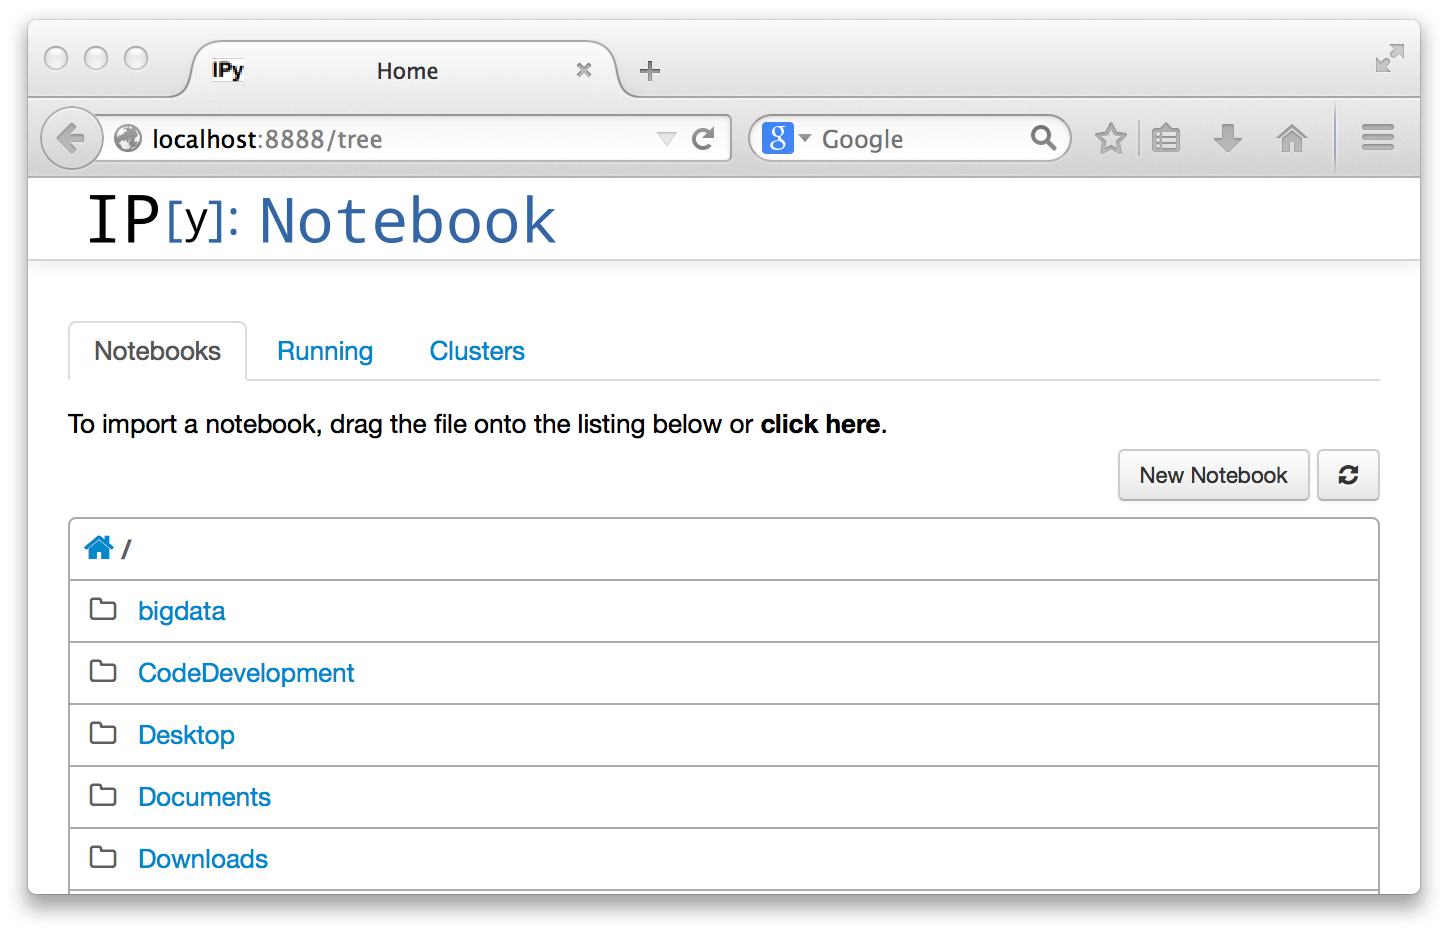This screenshot has height=934, width=1448.
Task: Reload the page using the reload icon
Action: [x=703, y=139]
